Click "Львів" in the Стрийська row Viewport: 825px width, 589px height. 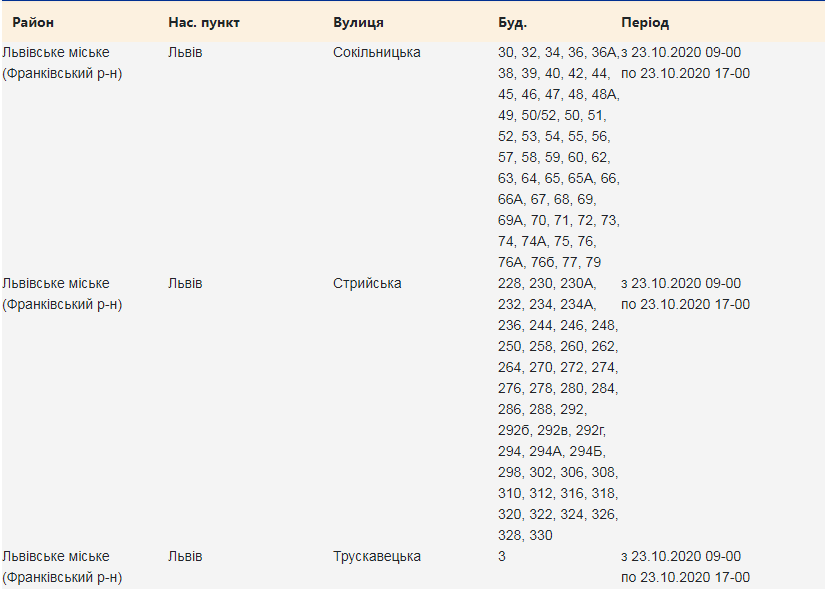pyautogui.click(x=185, y=283)
